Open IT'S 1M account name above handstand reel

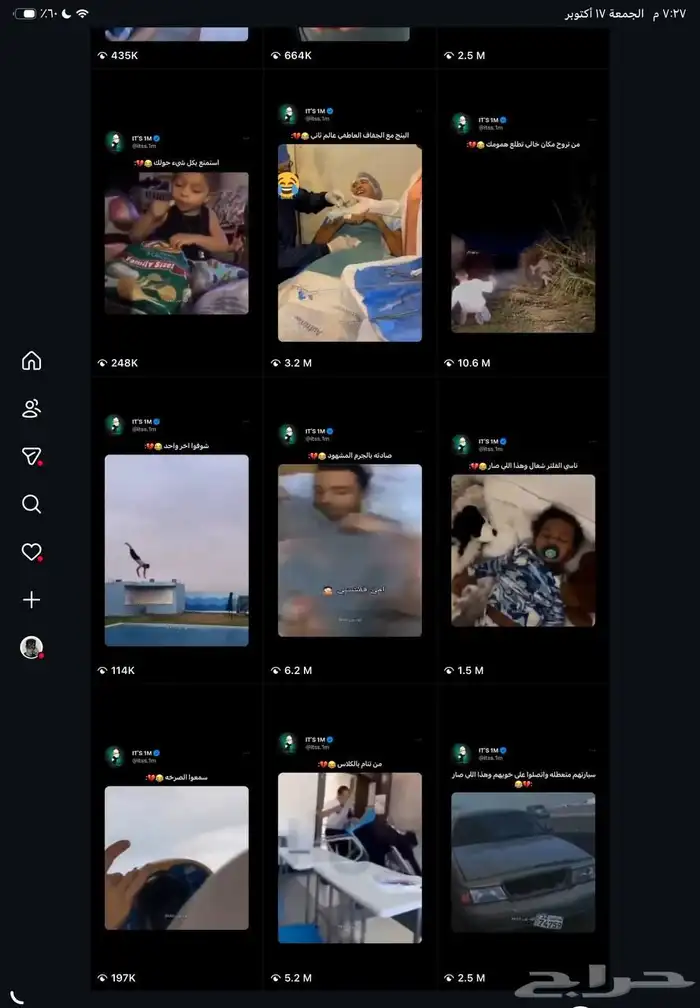[143, 420]
